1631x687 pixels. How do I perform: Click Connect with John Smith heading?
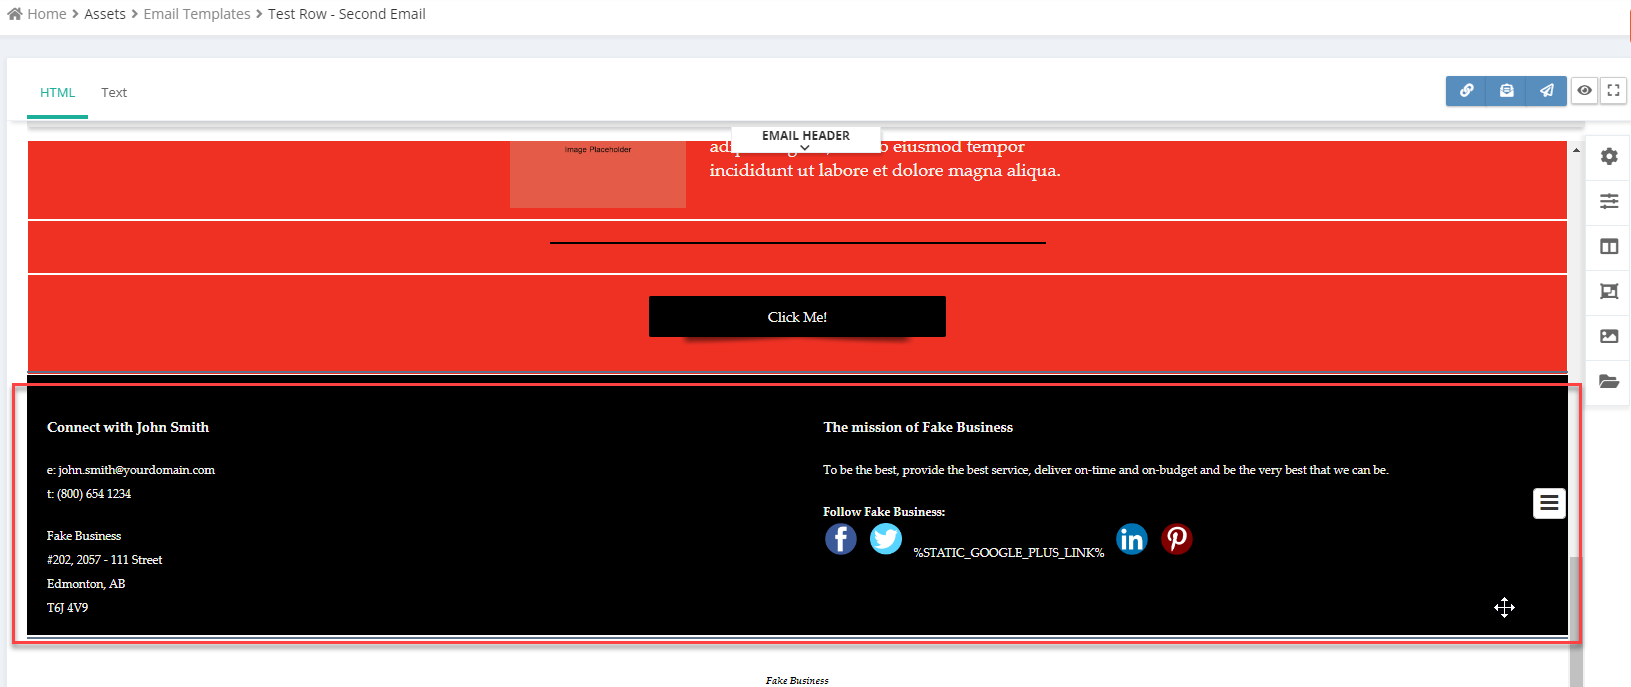(128, 427)
